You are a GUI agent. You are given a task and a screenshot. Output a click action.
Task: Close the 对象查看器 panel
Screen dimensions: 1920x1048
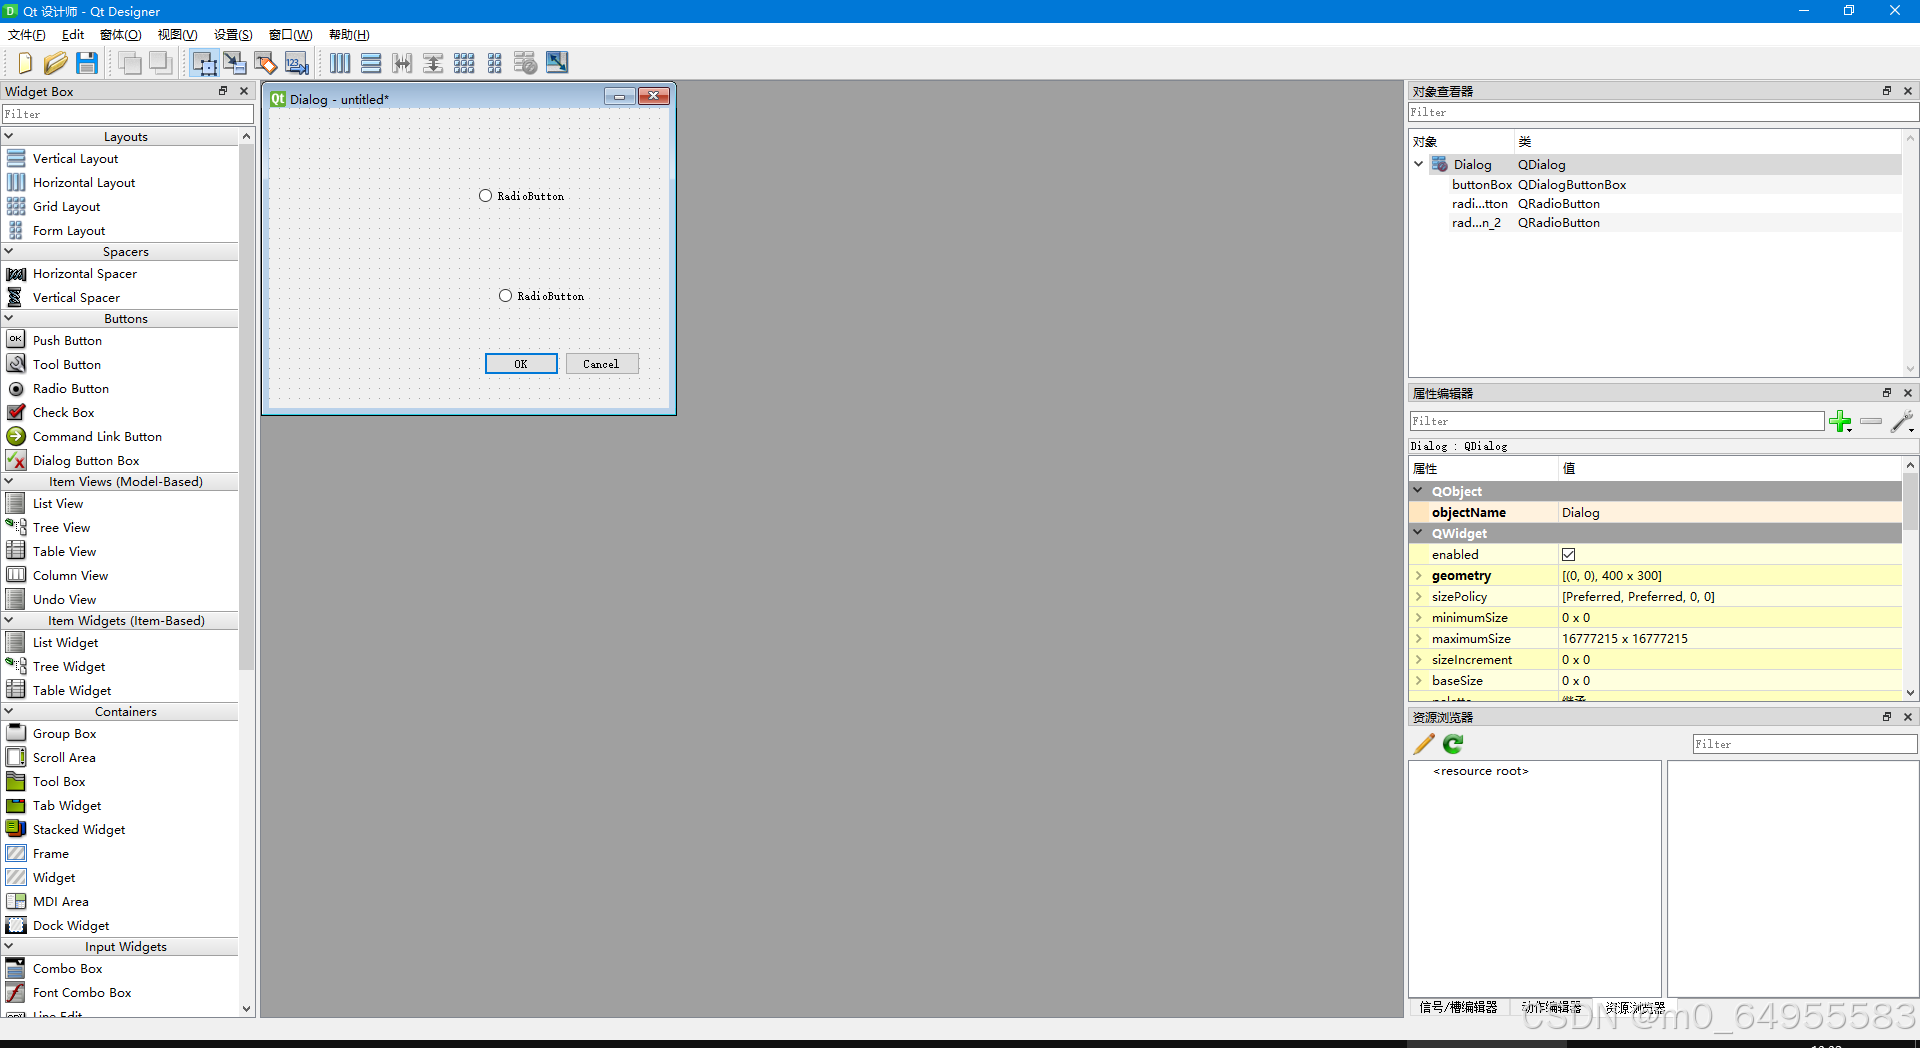1908,91
